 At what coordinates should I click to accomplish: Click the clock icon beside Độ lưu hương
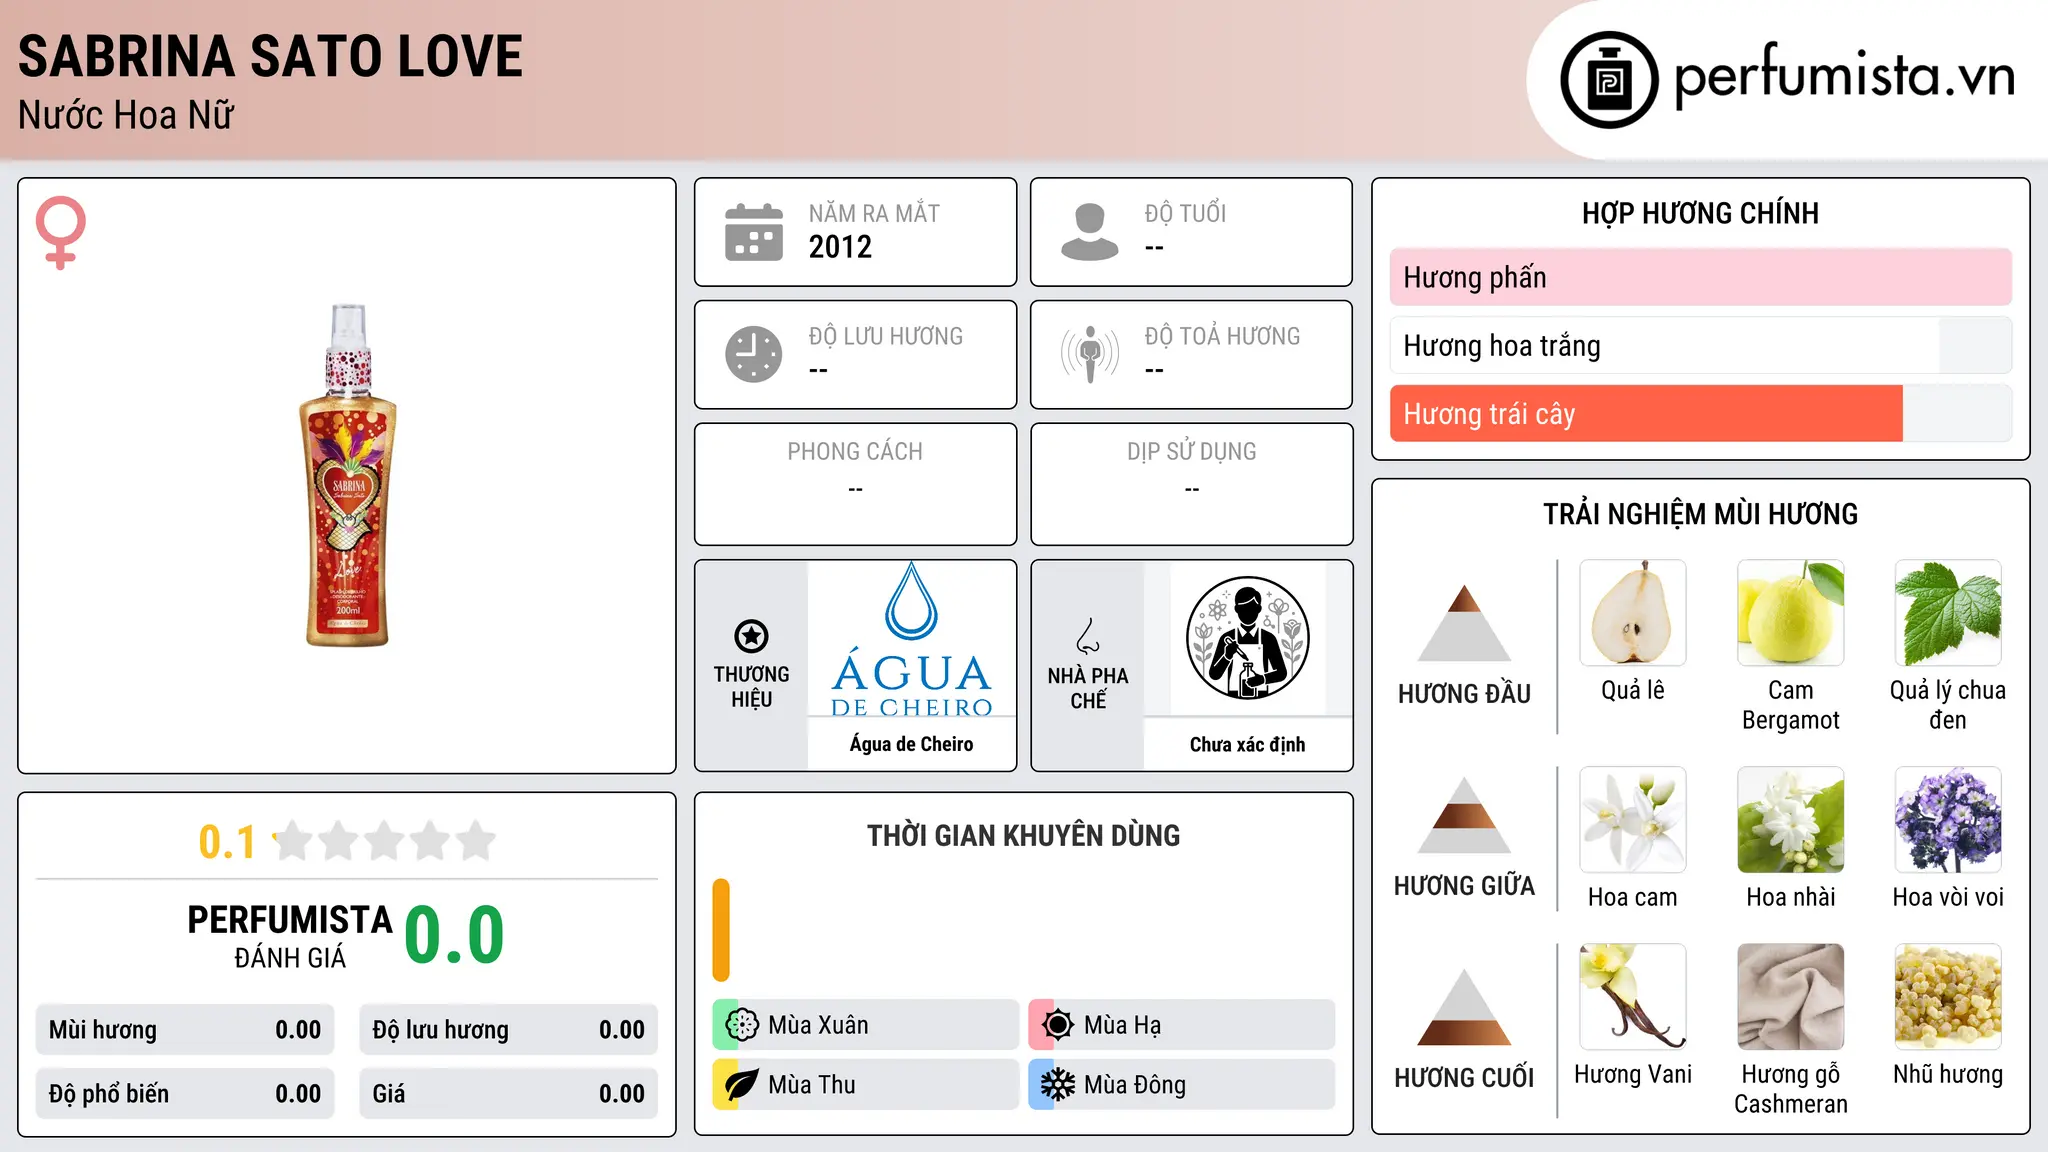754,354
